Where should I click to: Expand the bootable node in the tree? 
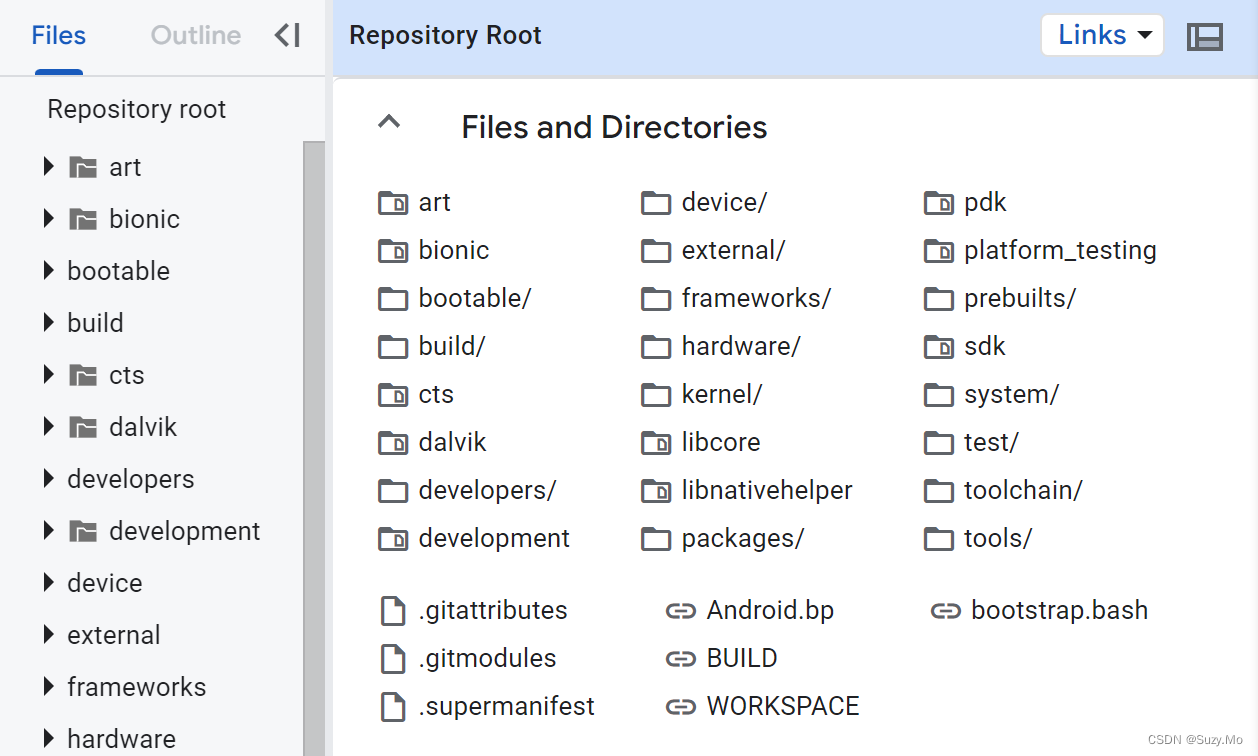point(48,271)
